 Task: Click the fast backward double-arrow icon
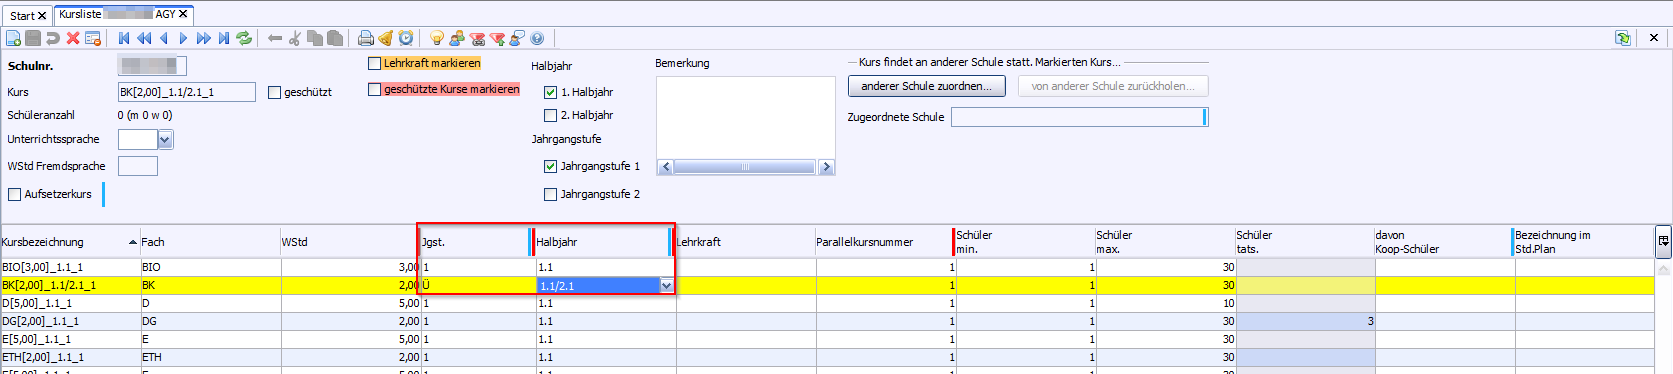(x=144, y=38)
